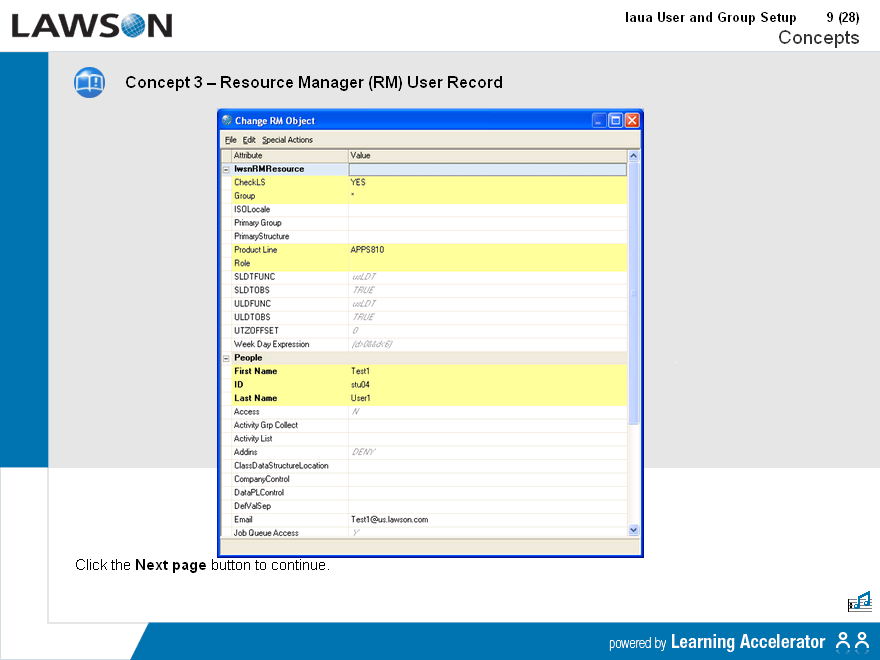Select the Week Day Expression attribute

(x=272, y=344)
